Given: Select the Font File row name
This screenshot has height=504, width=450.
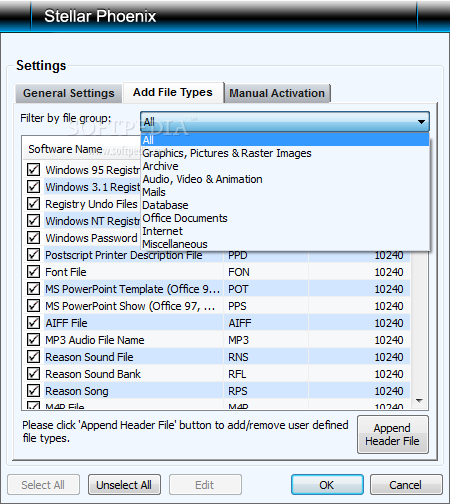Looking at the screenshot, I should pyautogui.click(x=66, y=272).
